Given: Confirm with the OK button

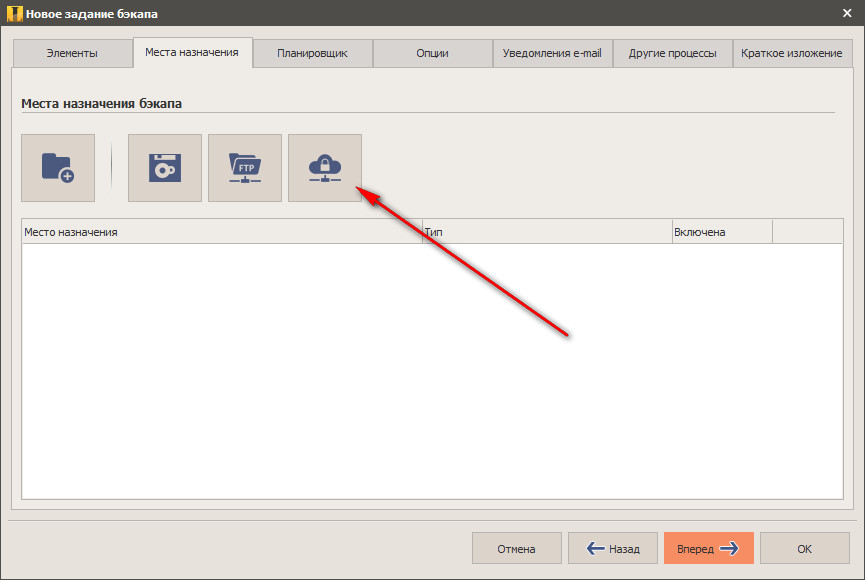Looking at the screenshot, I should (x=805, y=549).
